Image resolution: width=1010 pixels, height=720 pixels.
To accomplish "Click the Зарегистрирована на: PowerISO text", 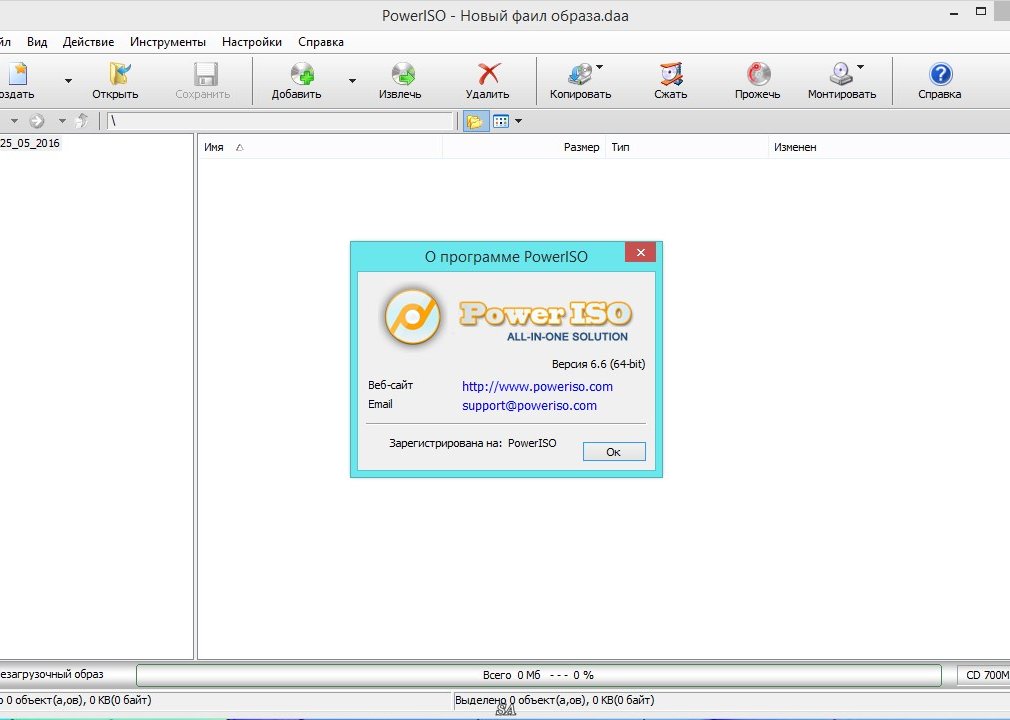I will [x=473, y=443].
